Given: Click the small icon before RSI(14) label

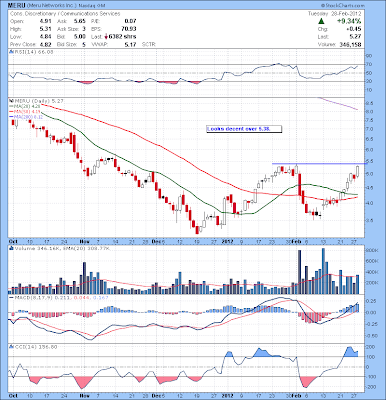Looking at the screenshot, I should coord(10,52).
